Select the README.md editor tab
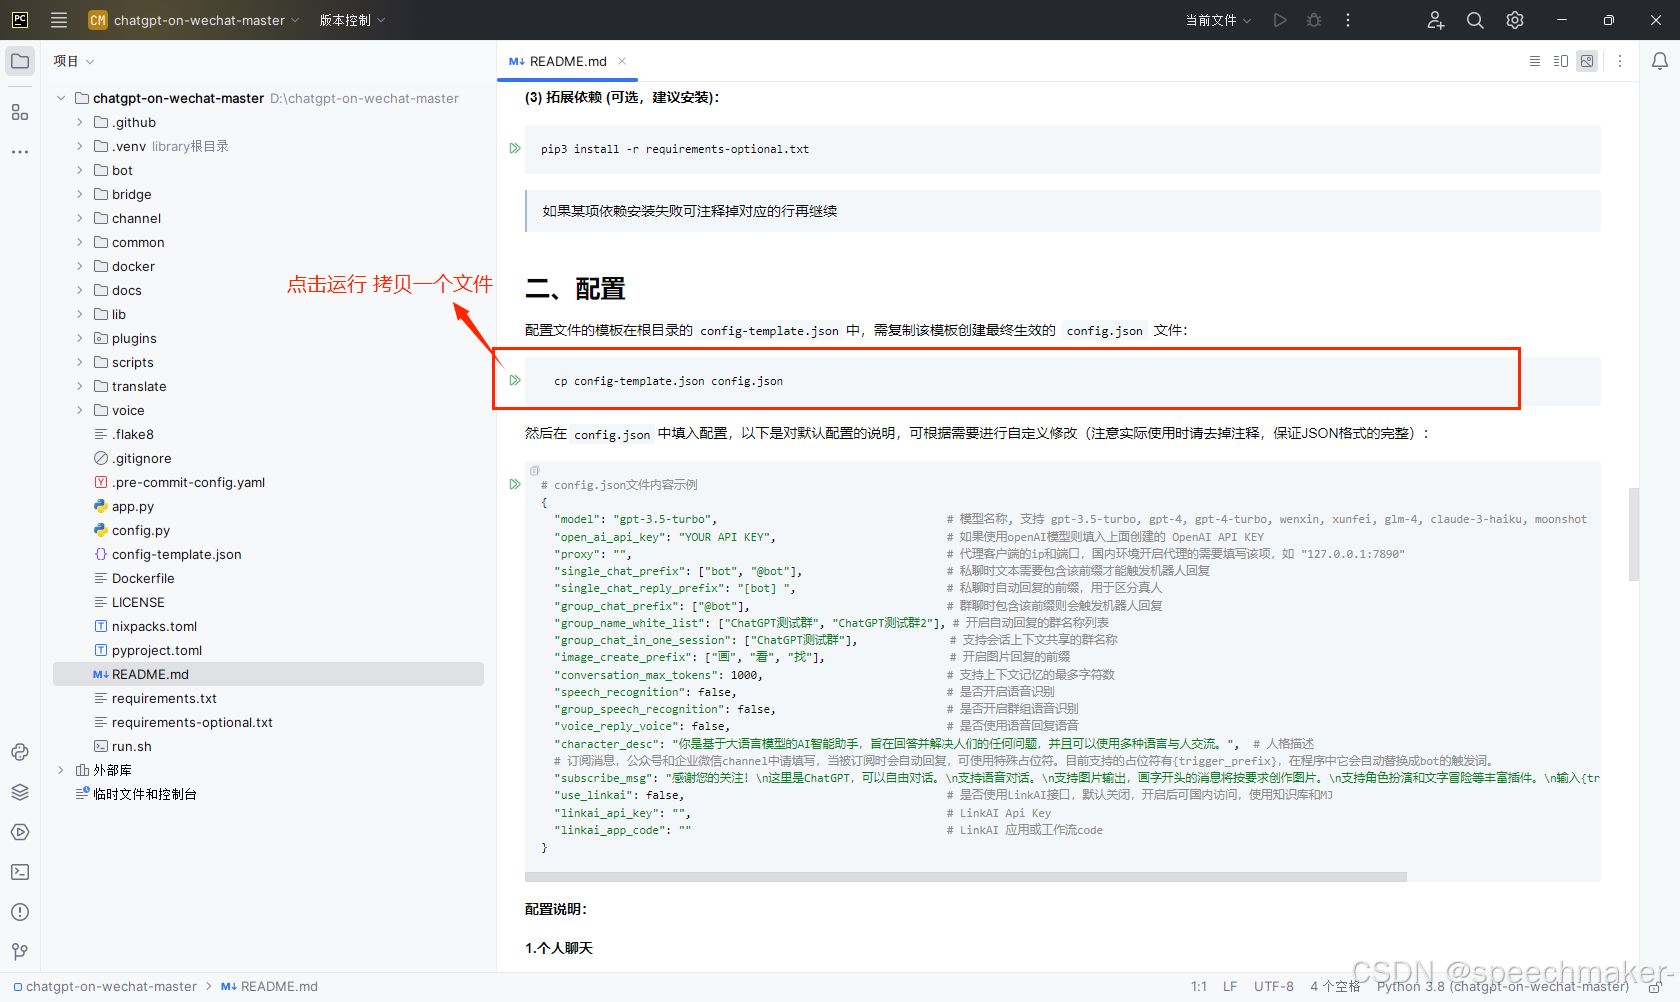The height and width of the screenshot is (1002, 1680). [566, 61]
